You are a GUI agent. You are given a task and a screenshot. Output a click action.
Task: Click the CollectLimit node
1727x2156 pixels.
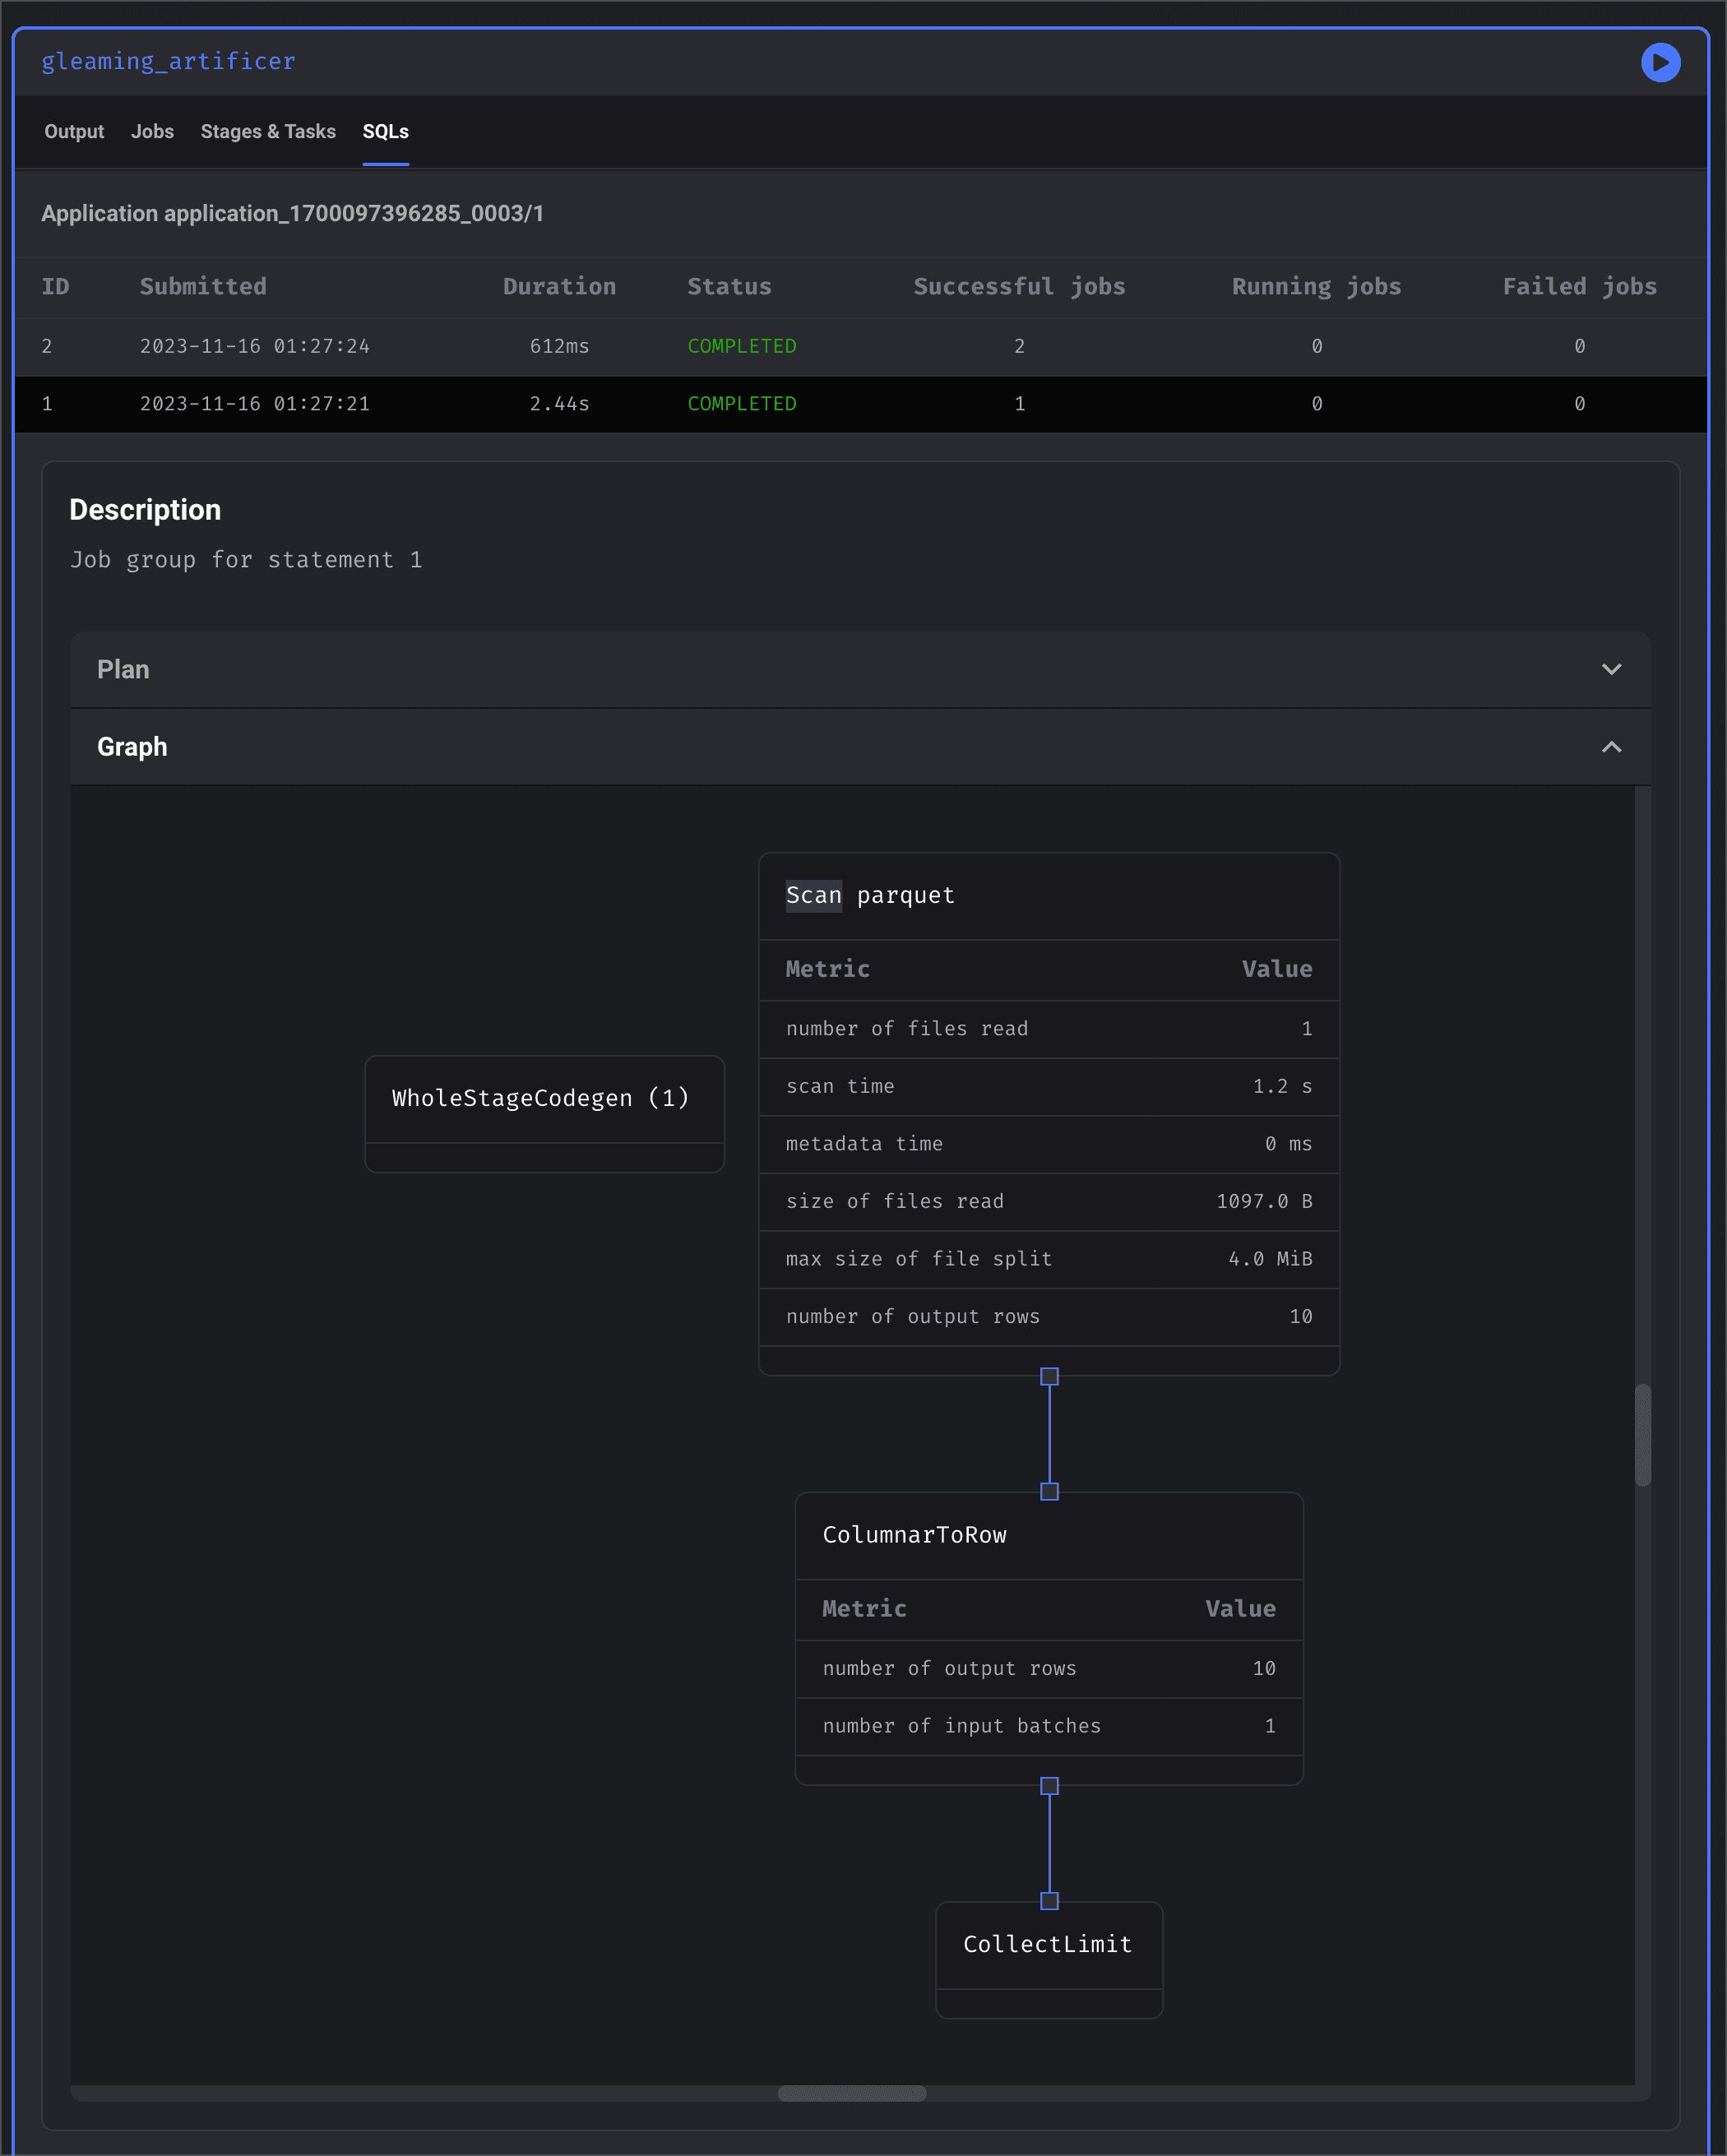[1048, 1944]
